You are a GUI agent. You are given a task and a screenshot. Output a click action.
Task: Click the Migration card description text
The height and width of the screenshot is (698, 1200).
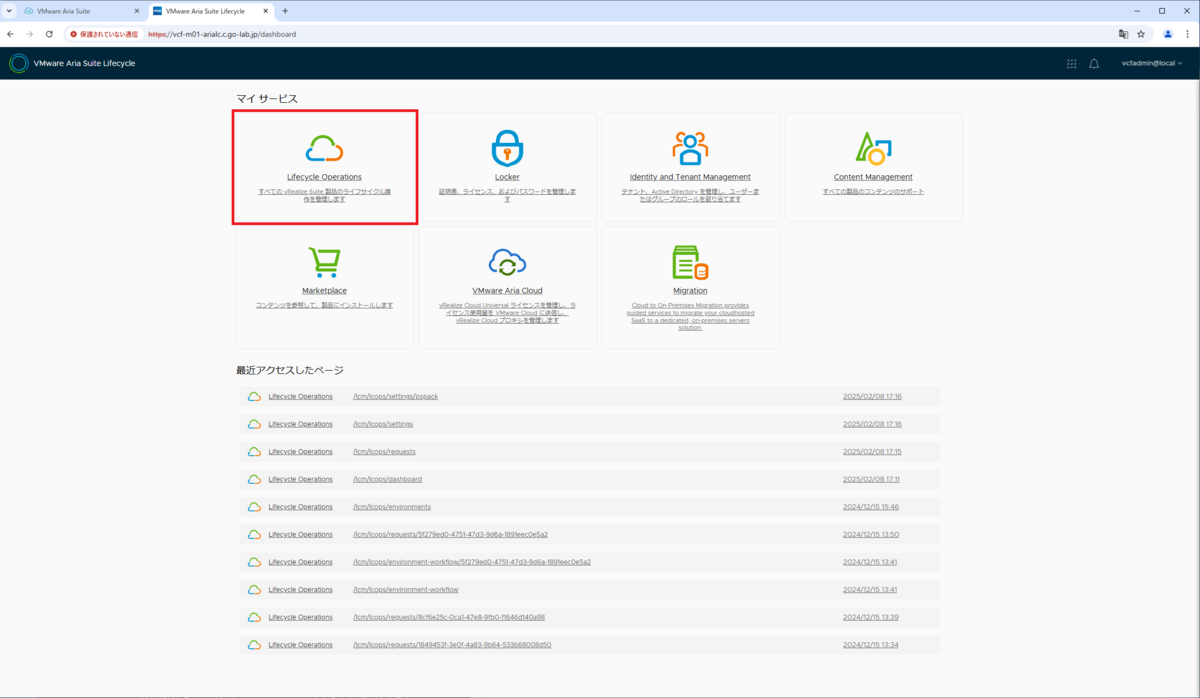click(690, 316)
